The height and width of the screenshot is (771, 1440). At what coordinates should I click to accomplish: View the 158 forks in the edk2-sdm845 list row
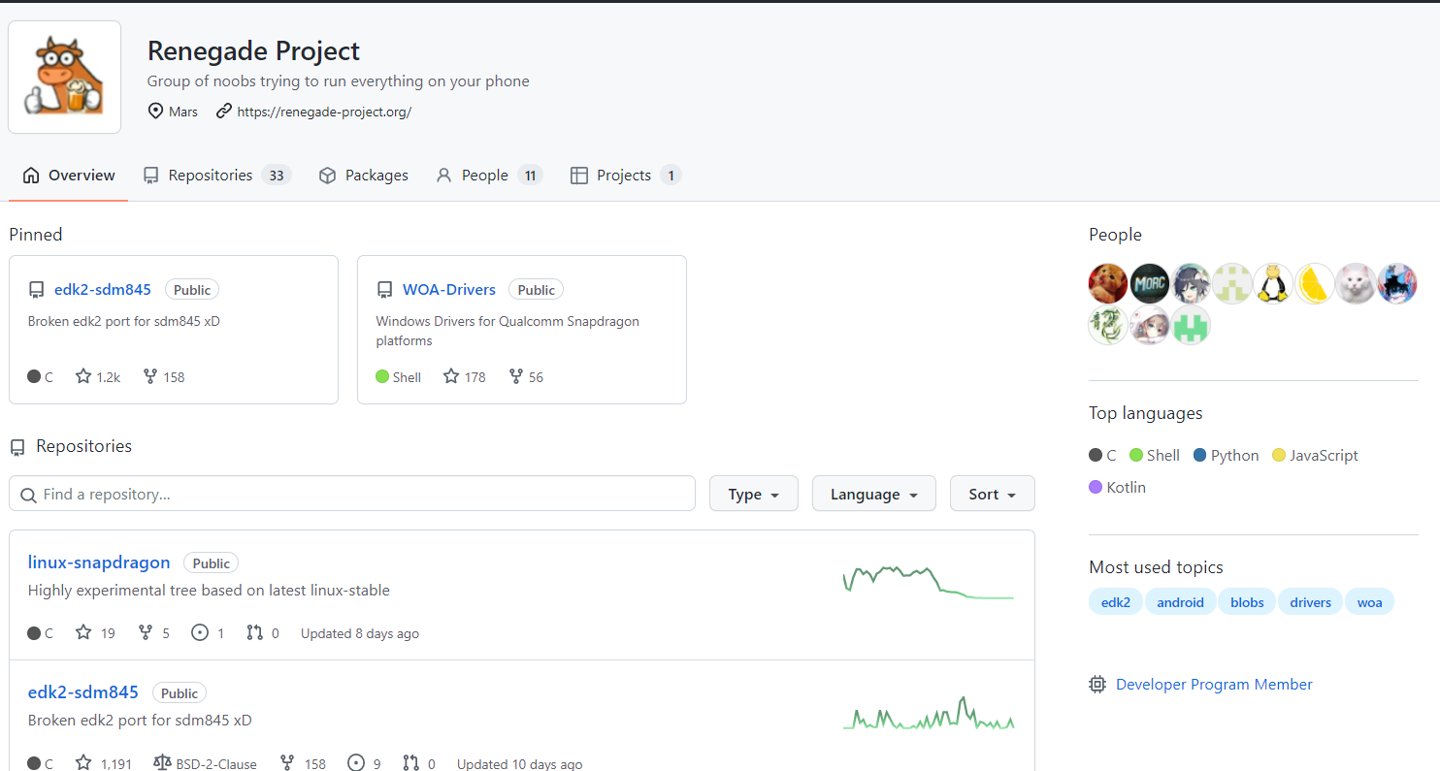[303, 763]
